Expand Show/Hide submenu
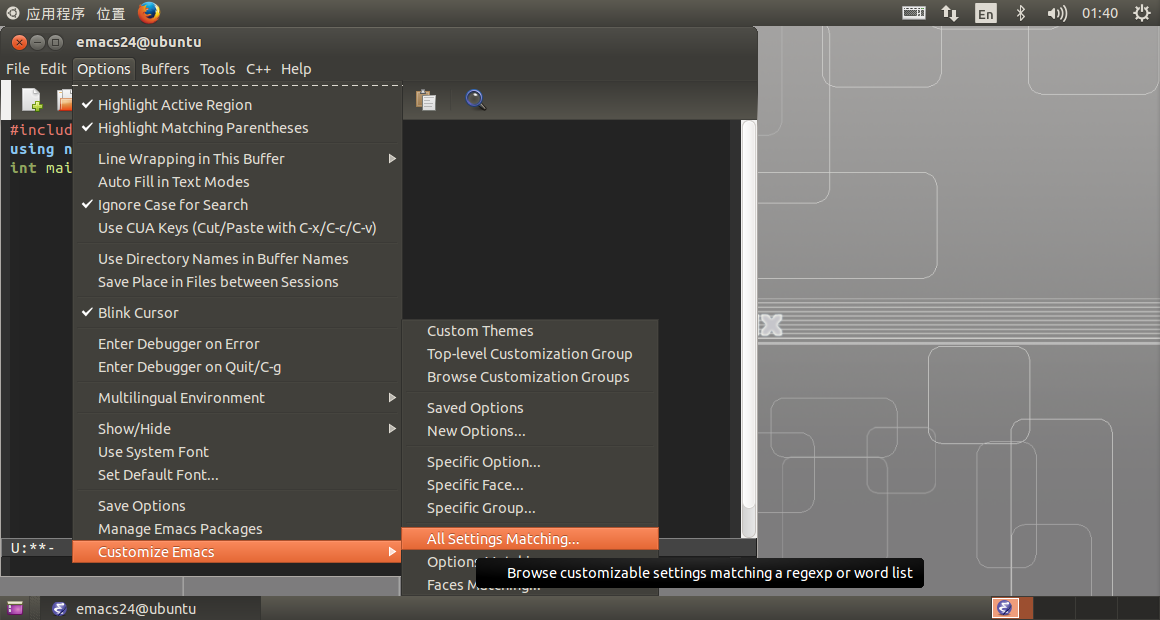Image resolution: width=1160 pixels, height=620 pixels. (x=237, y=429)
